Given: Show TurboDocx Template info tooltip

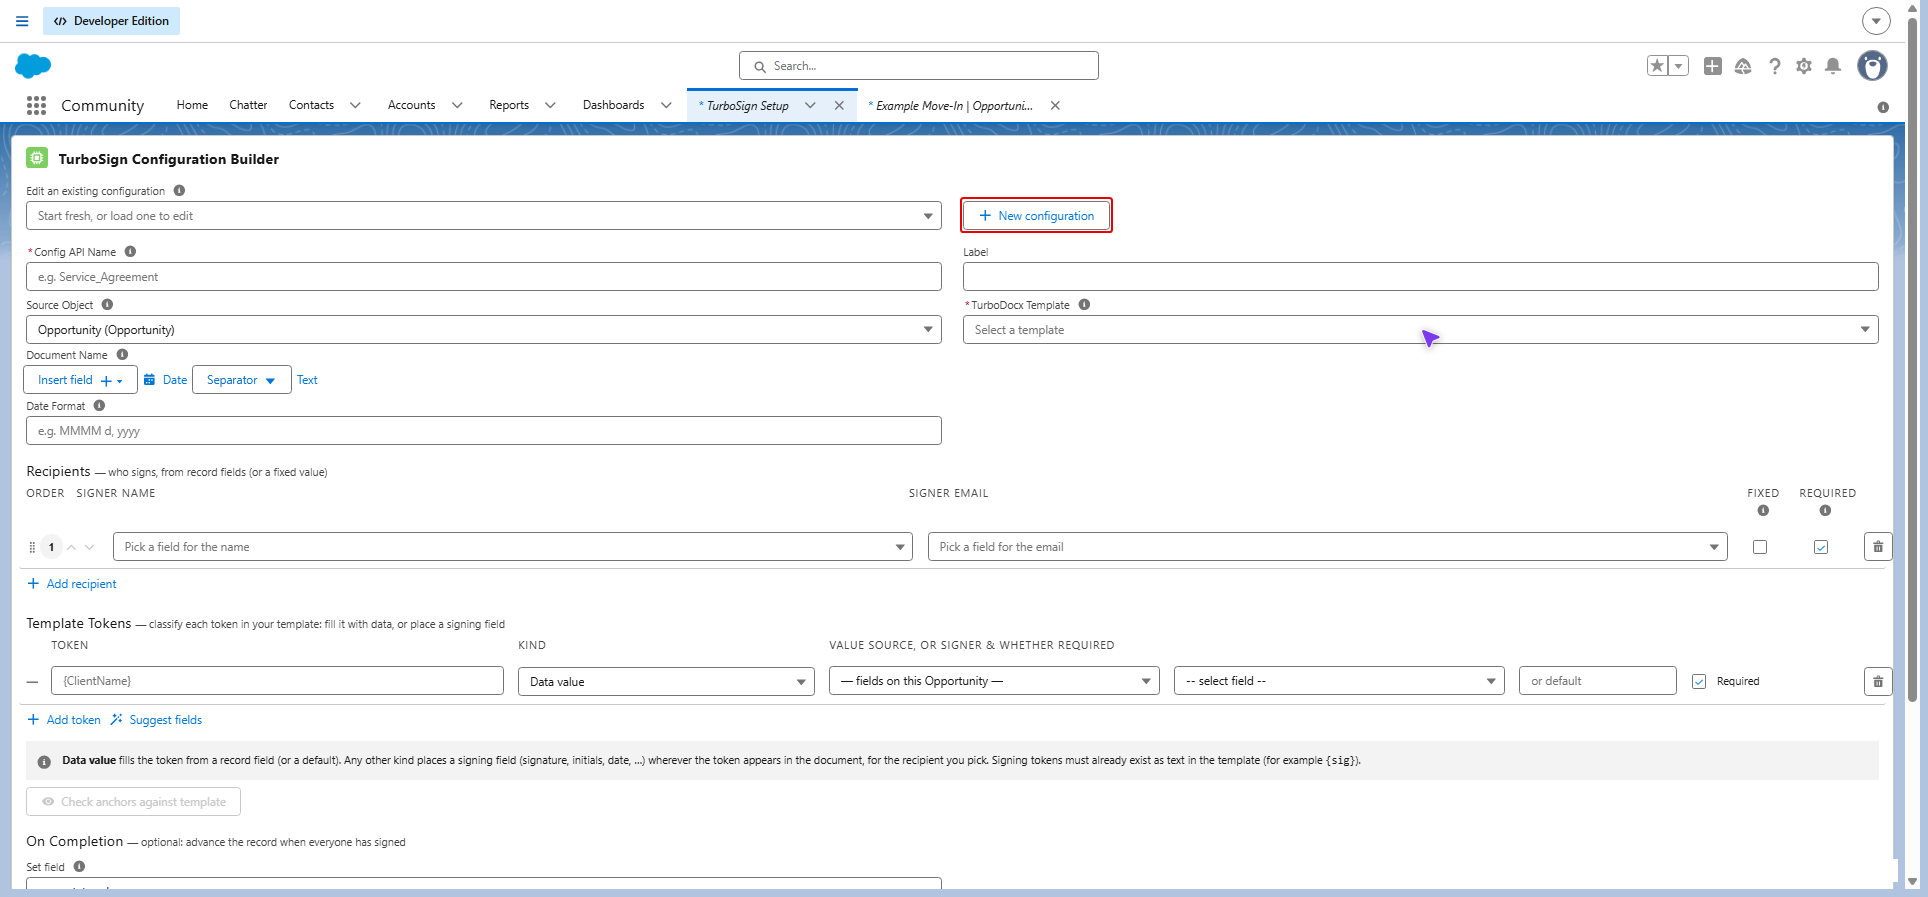Looking at the screenshot, I should click(x=1084, y=305).
